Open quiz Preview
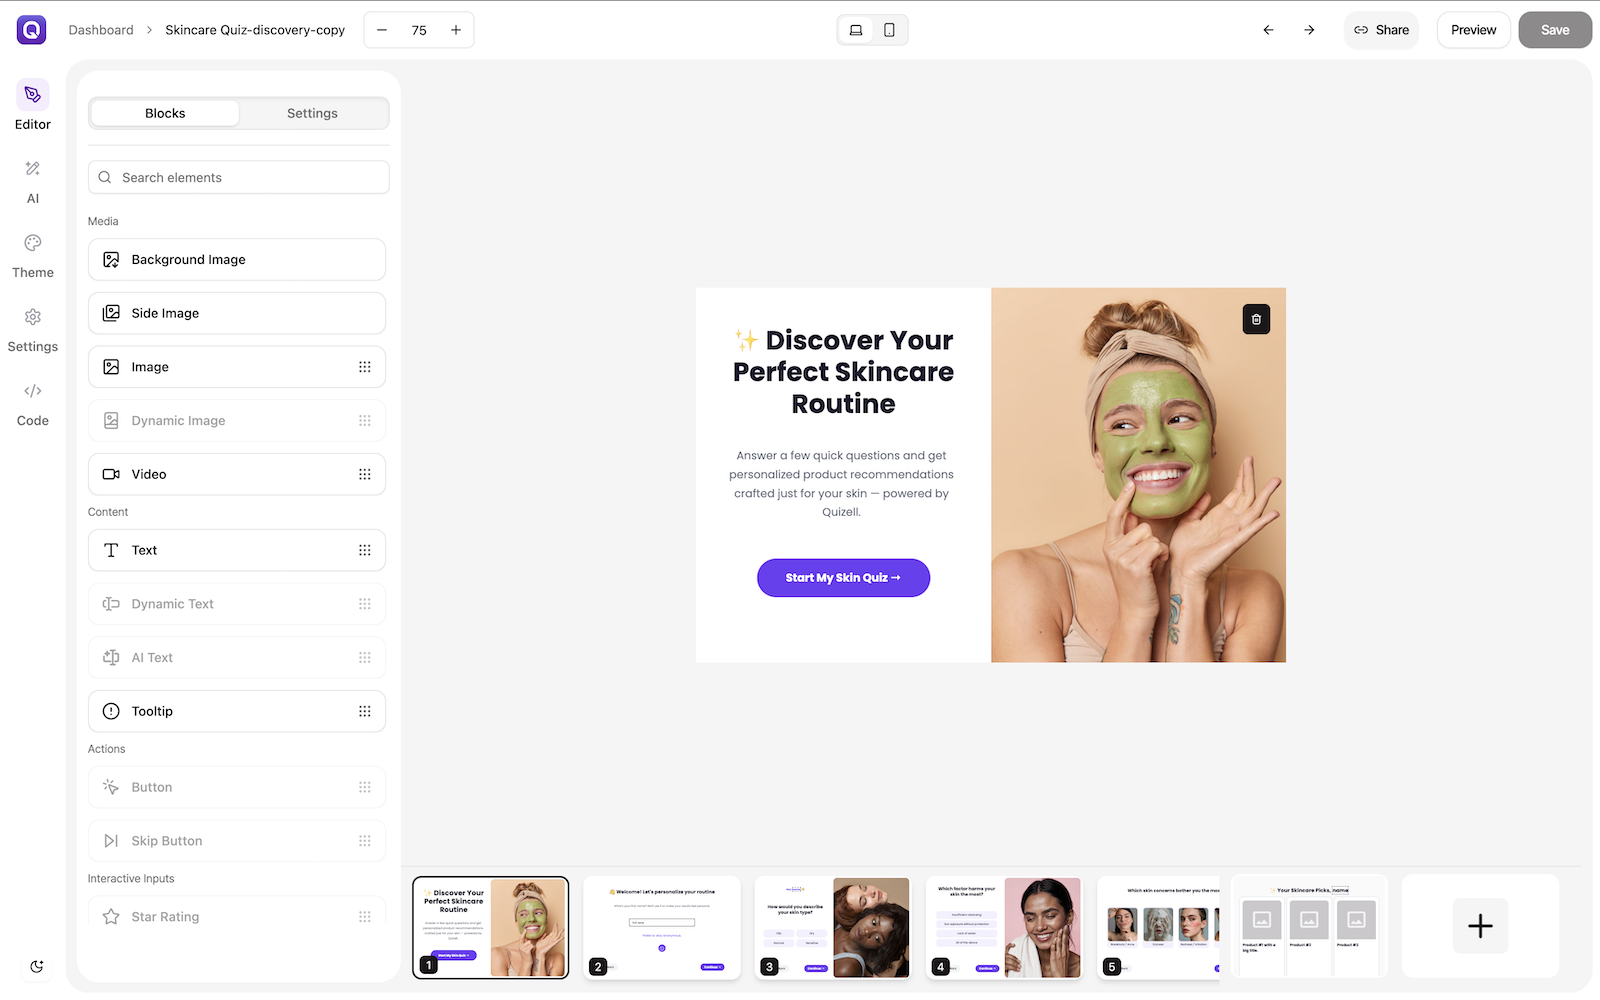This screenshot has height=1000, width=1600. (x=1474, y=30)
